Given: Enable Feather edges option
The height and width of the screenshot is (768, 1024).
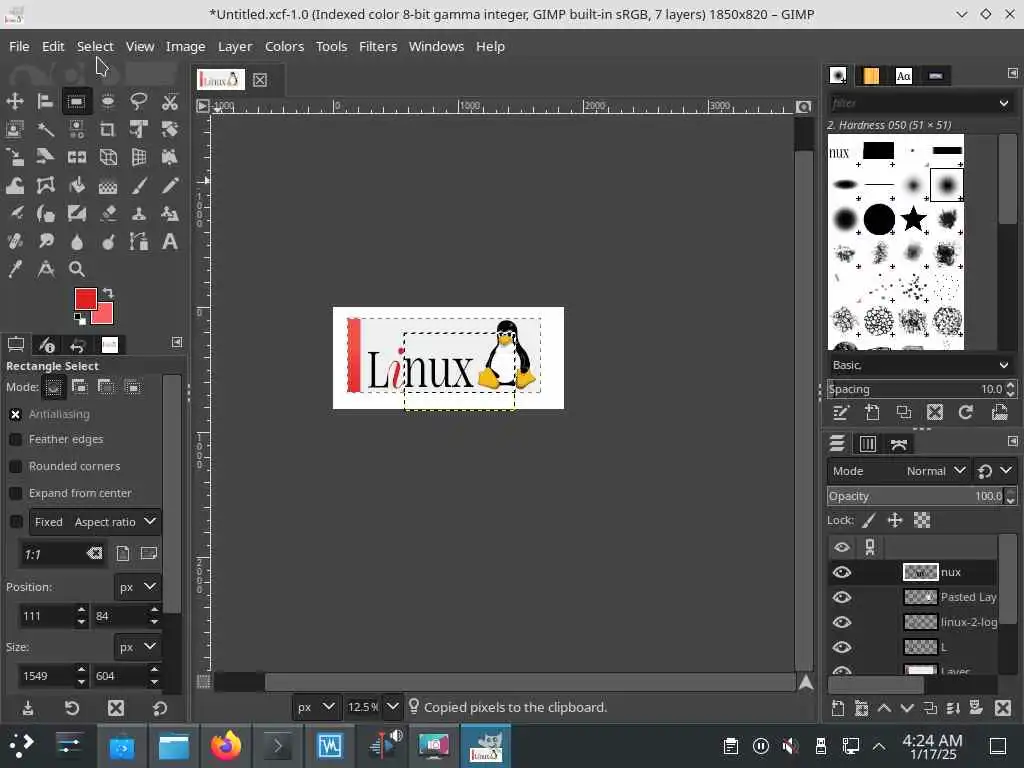Looking at the screenshot, I should point(16,440).
